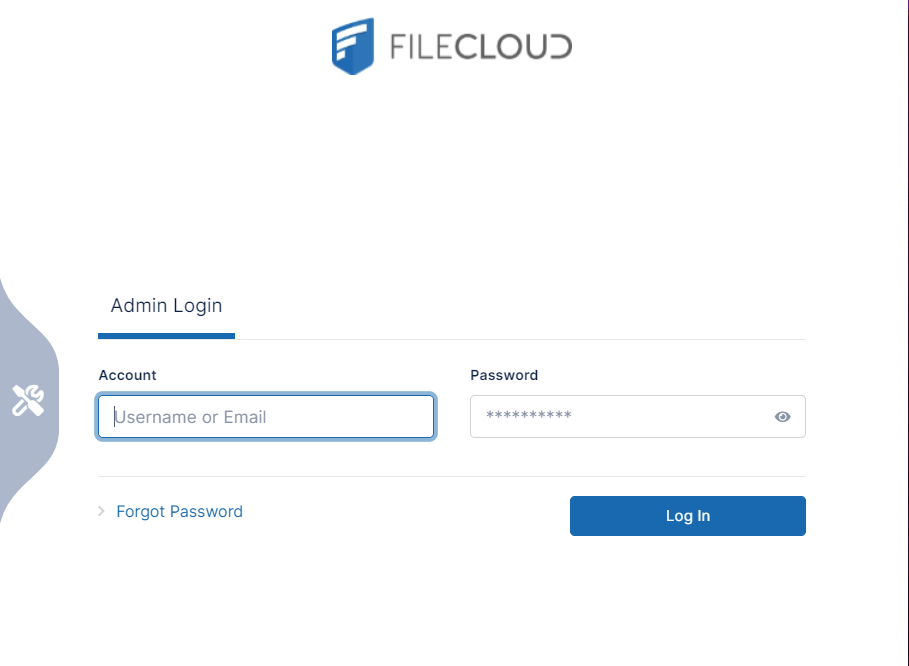Click the Account field label
Screen dimensions: 909x666
128,375
